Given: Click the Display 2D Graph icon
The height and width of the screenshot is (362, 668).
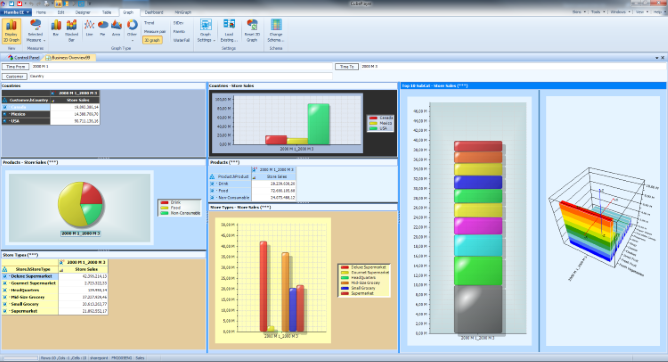Looking at the screenshot, I should [x=11, y=31].
